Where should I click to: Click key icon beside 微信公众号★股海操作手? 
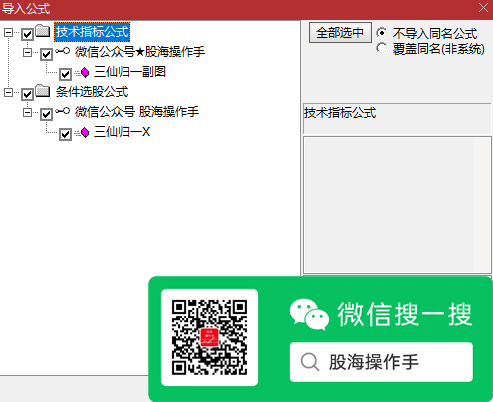click(x=63, y=51)
